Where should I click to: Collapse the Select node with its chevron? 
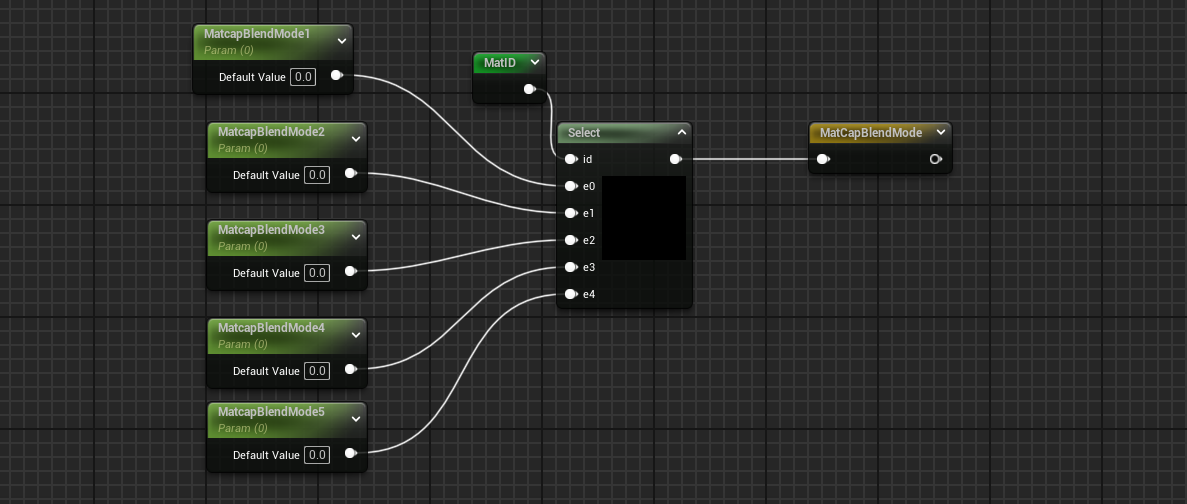681,132
